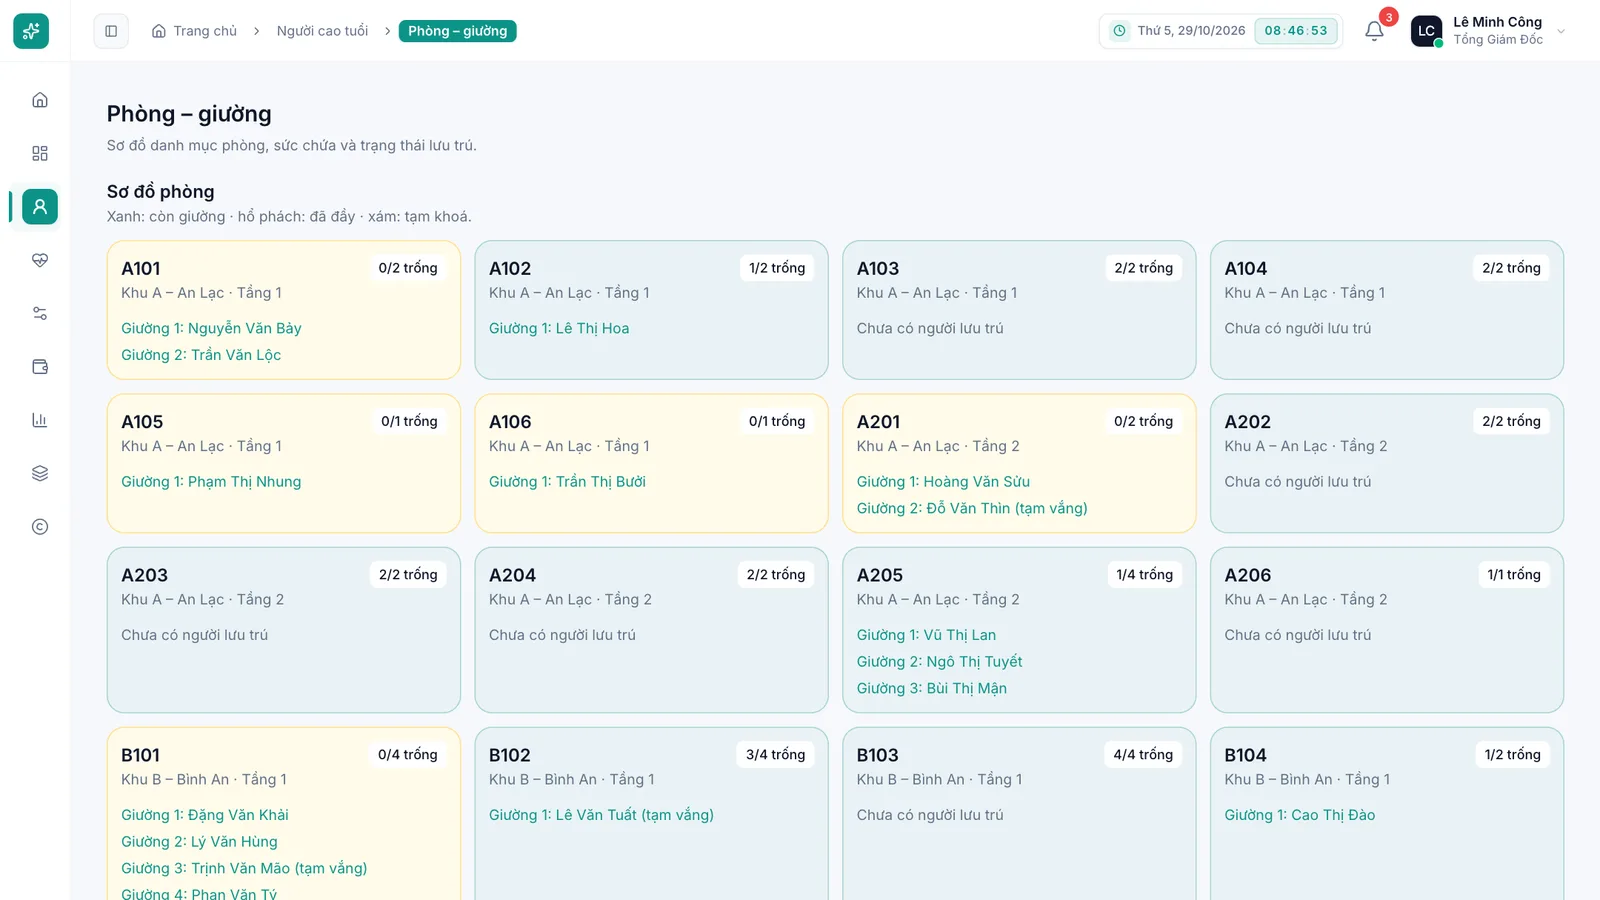
Task: Click the 2/2 trống badge on A203
Action: pos(408,574)
